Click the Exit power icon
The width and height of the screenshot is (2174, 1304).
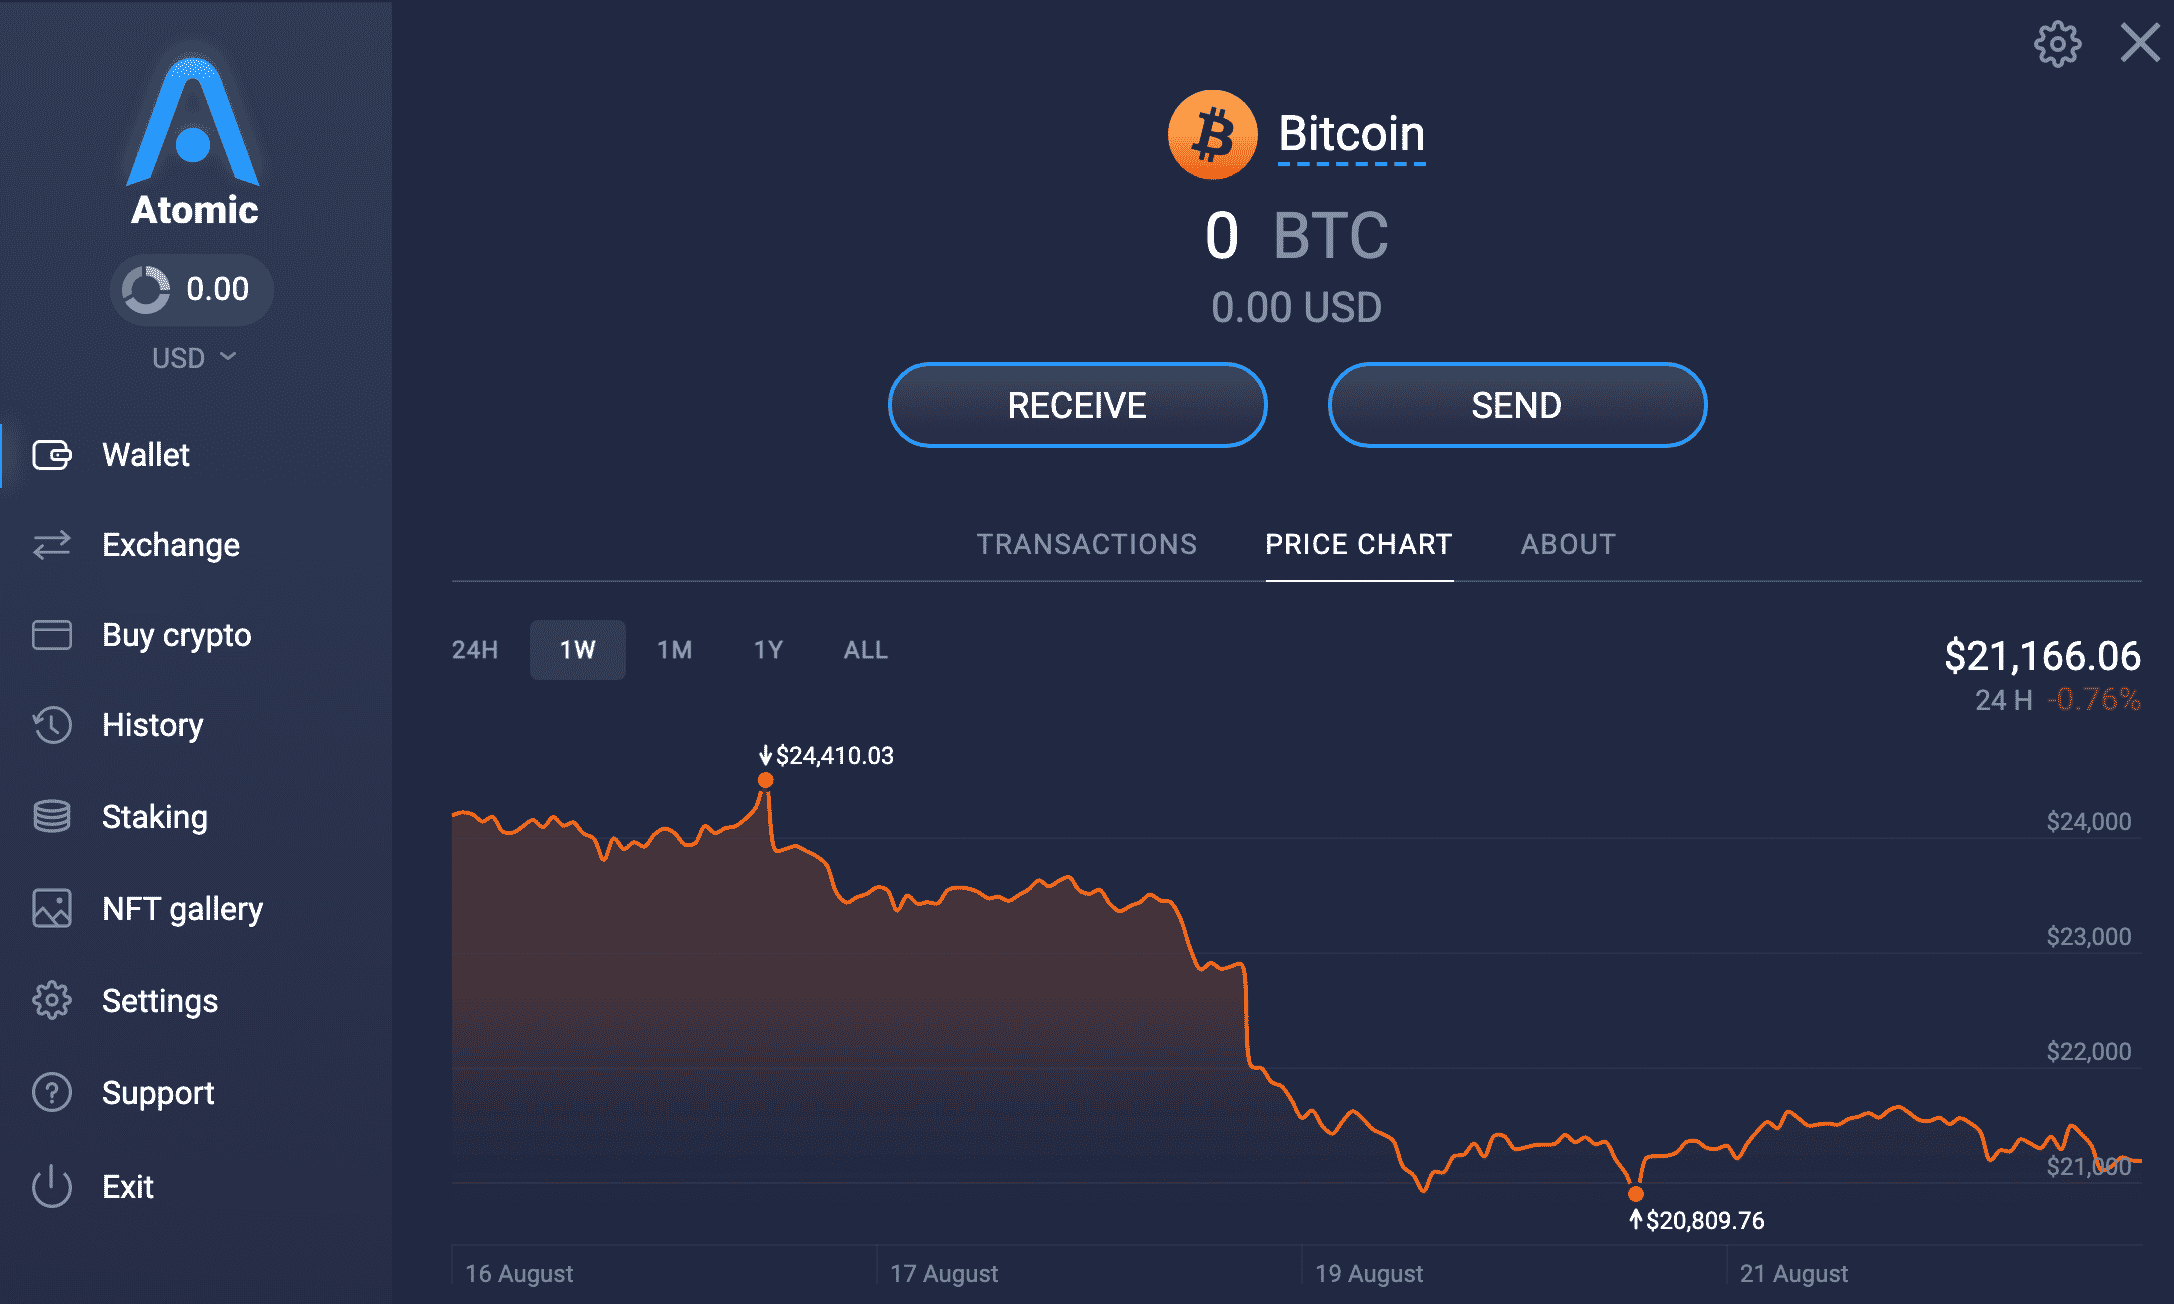52,1186
